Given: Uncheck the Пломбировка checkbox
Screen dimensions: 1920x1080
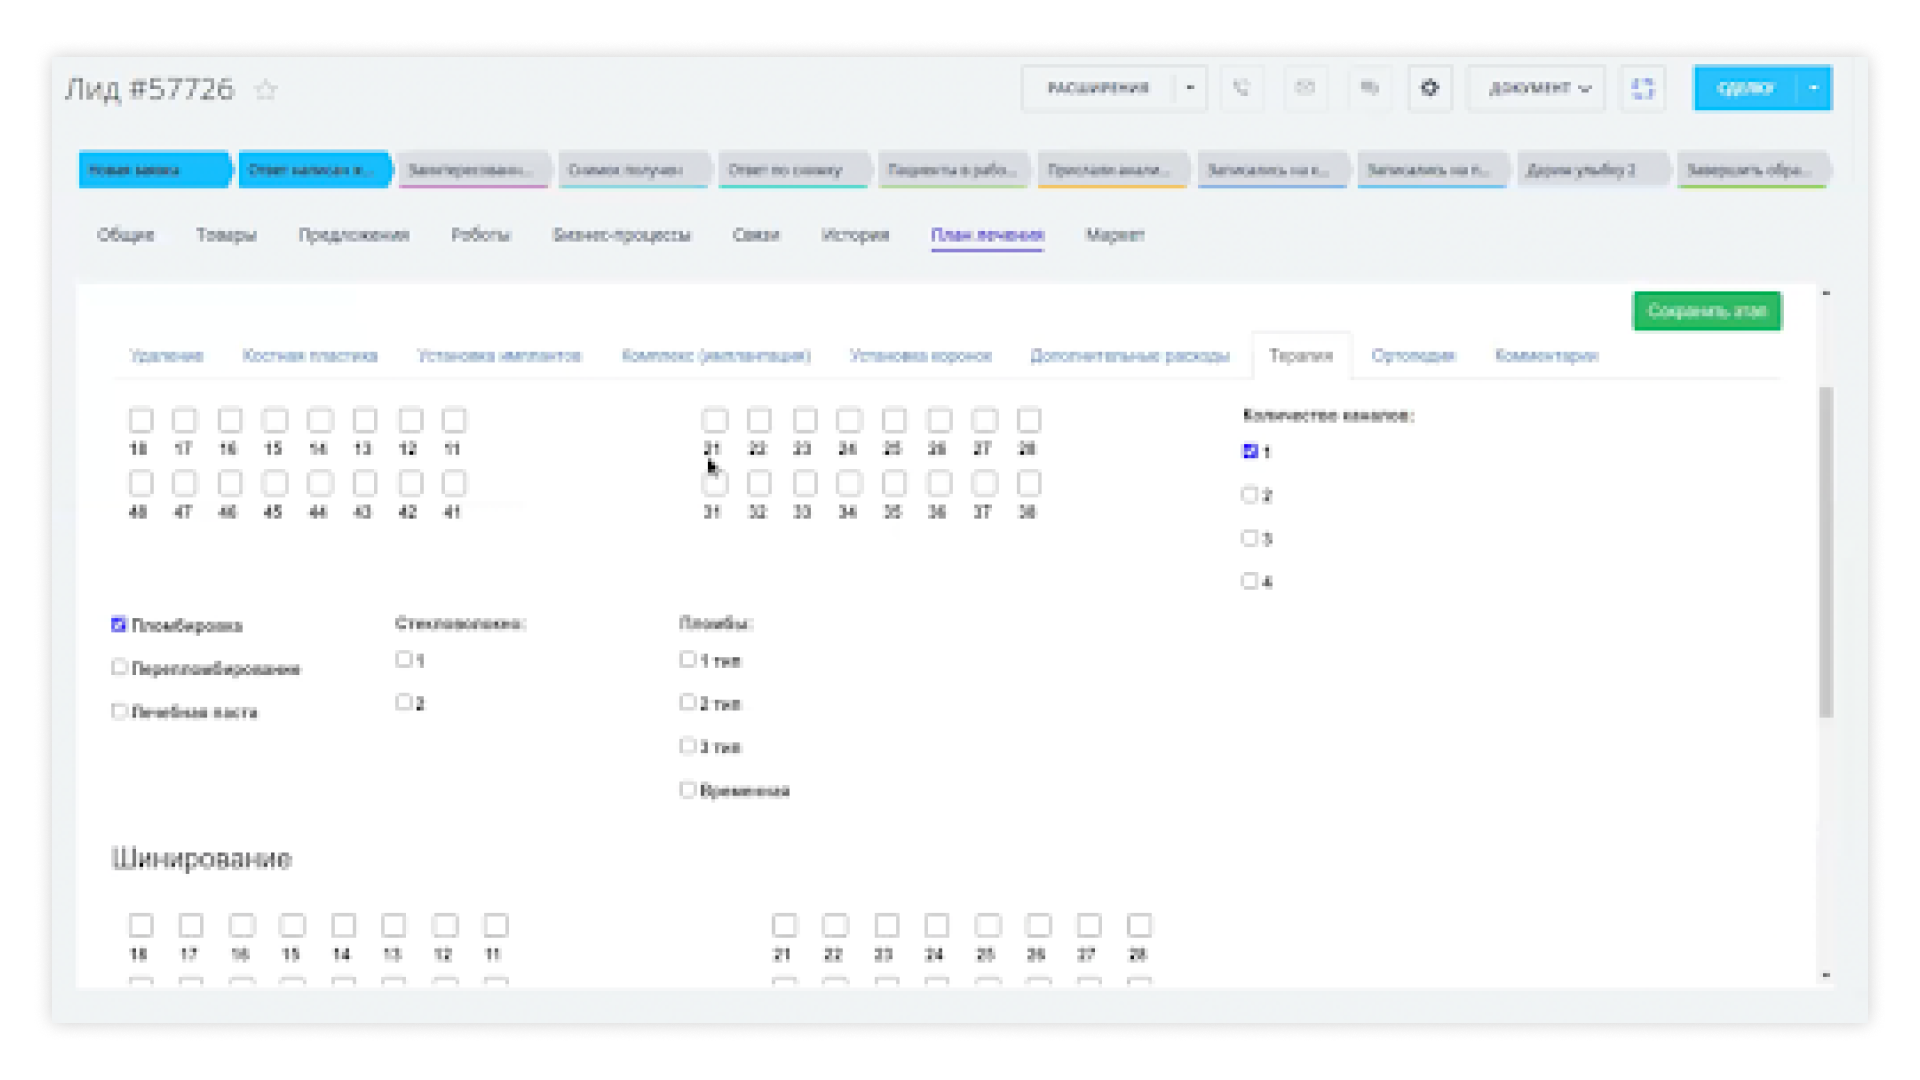Looking at the screenshot, I should tap(119, 625).
